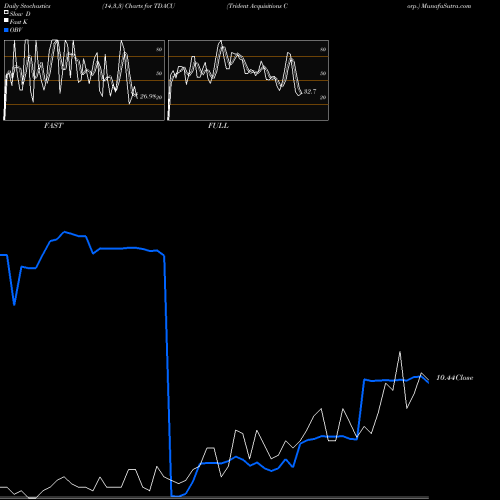This screenshot has width=500, height=500.
Task: Click the 20 level label in FULL chart
Action: coord(323,97)
